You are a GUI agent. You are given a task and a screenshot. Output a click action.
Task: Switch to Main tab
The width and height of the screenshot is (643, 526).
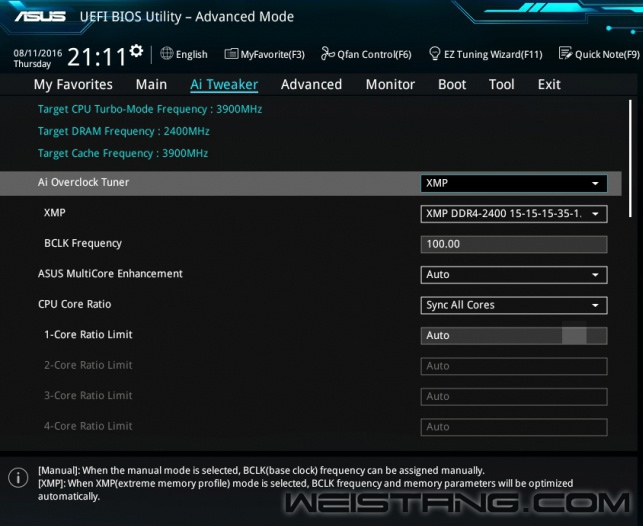(x=151, y=84)
